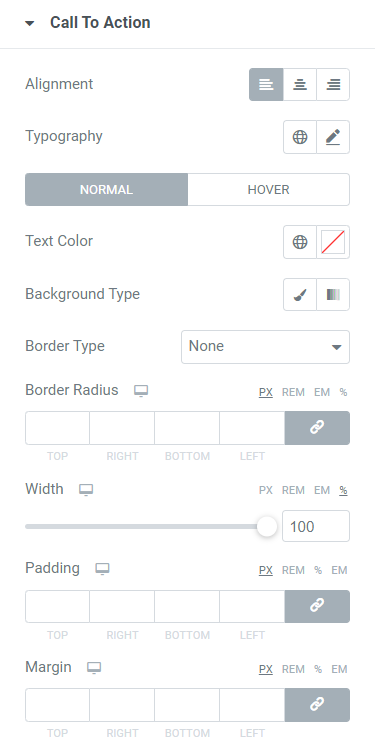Open the Text Color swatch picker
The image size is (375, 756).
(333, 242)
